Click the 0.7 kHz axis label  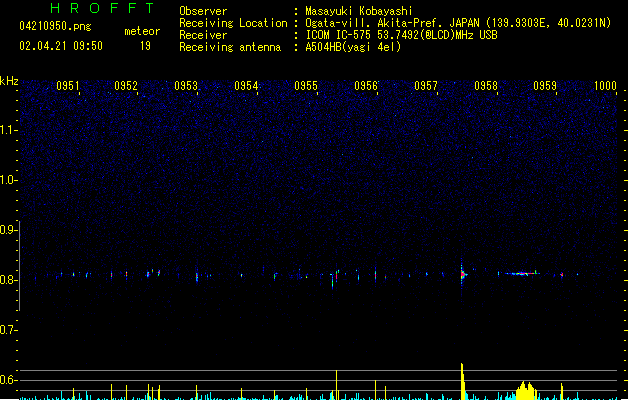(8, 330)
